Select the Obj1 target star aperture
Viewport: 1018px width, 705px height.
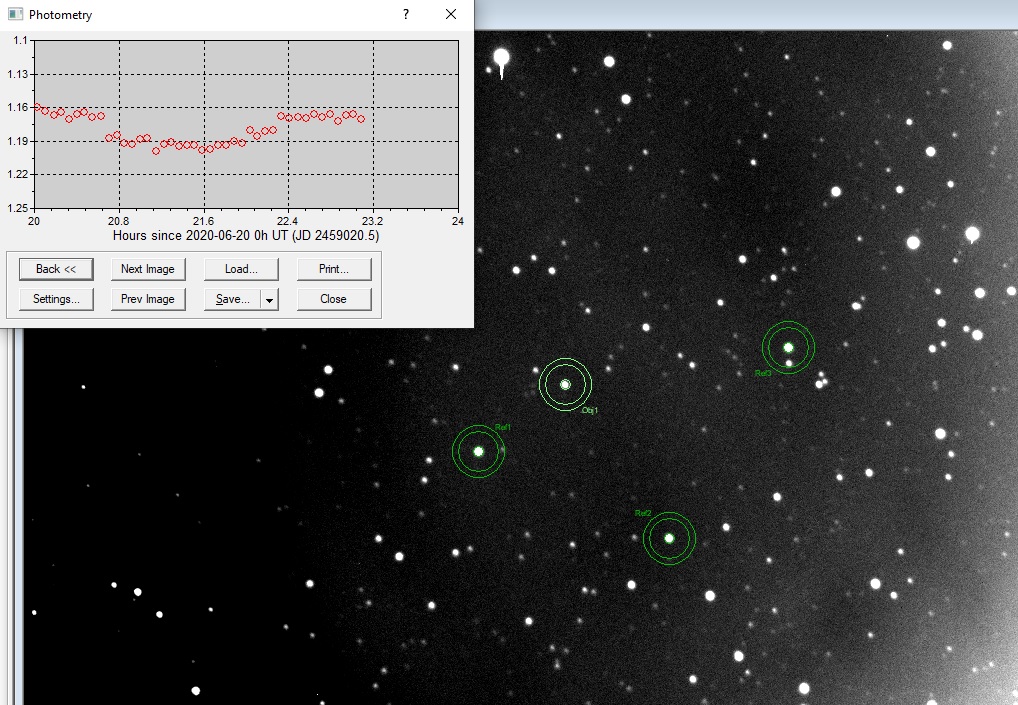(565, 385)
